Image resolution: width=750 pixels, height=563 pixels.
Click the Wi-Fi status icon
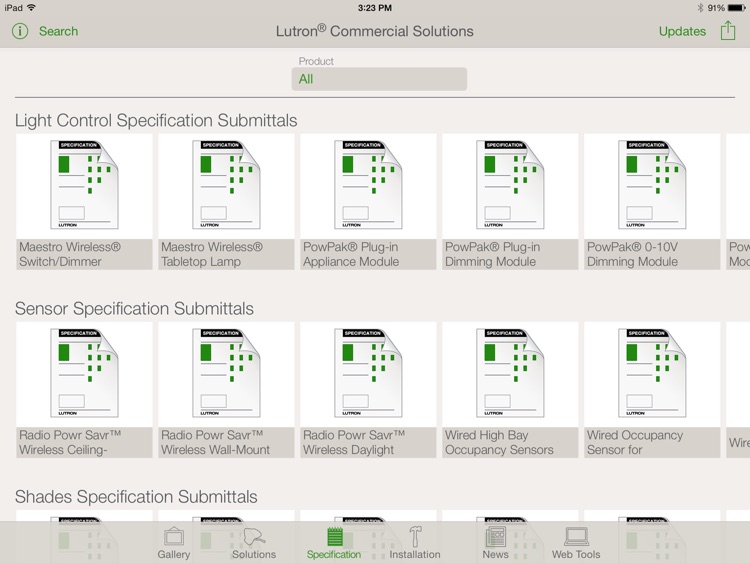click(32, 8)
